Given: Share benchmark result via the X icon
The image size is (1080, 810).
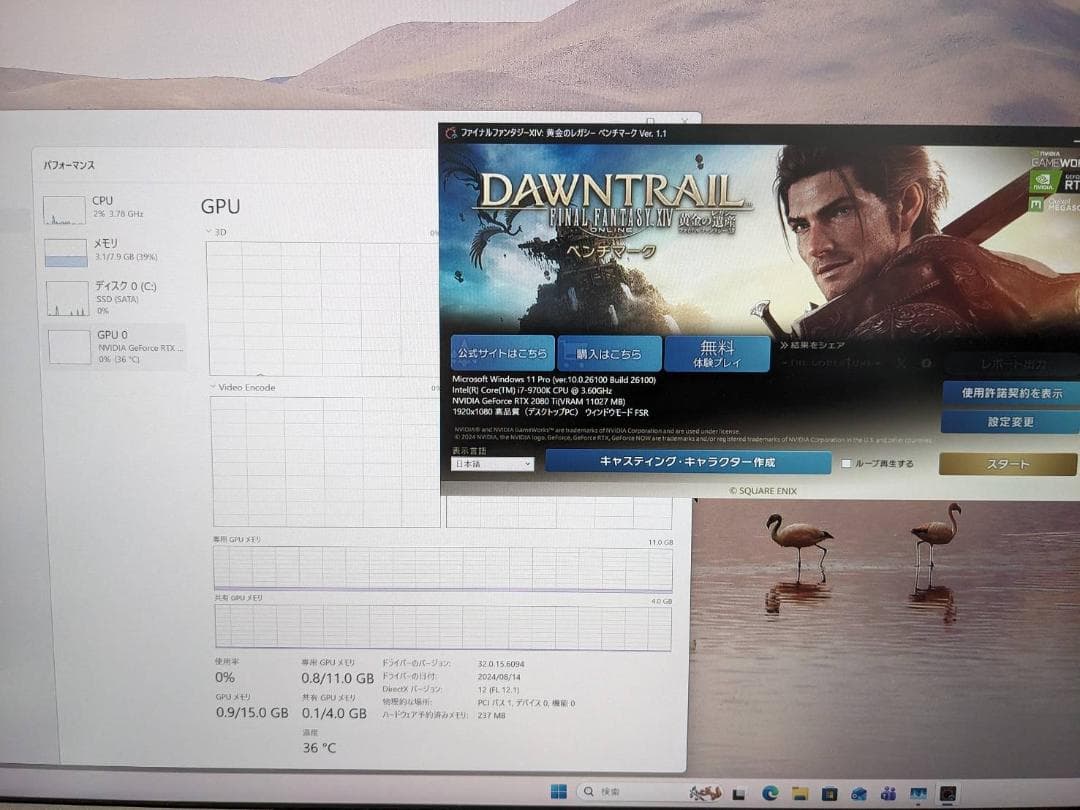Looking at the screenshot, I should pos(901,362).
